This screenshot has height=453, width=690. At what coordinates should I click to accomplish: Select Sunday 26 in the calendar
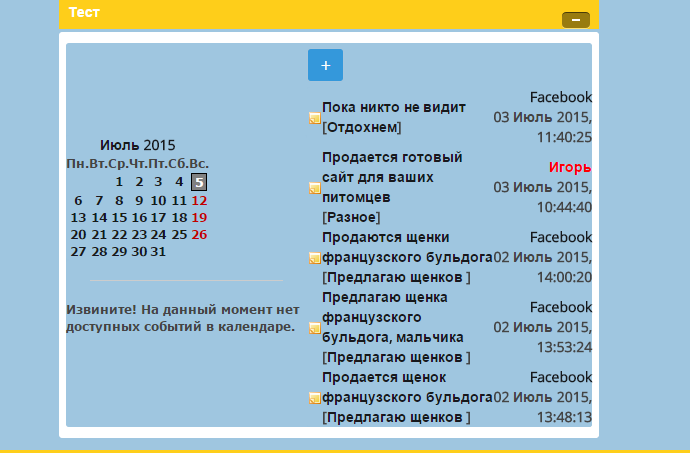pos(199,235)
